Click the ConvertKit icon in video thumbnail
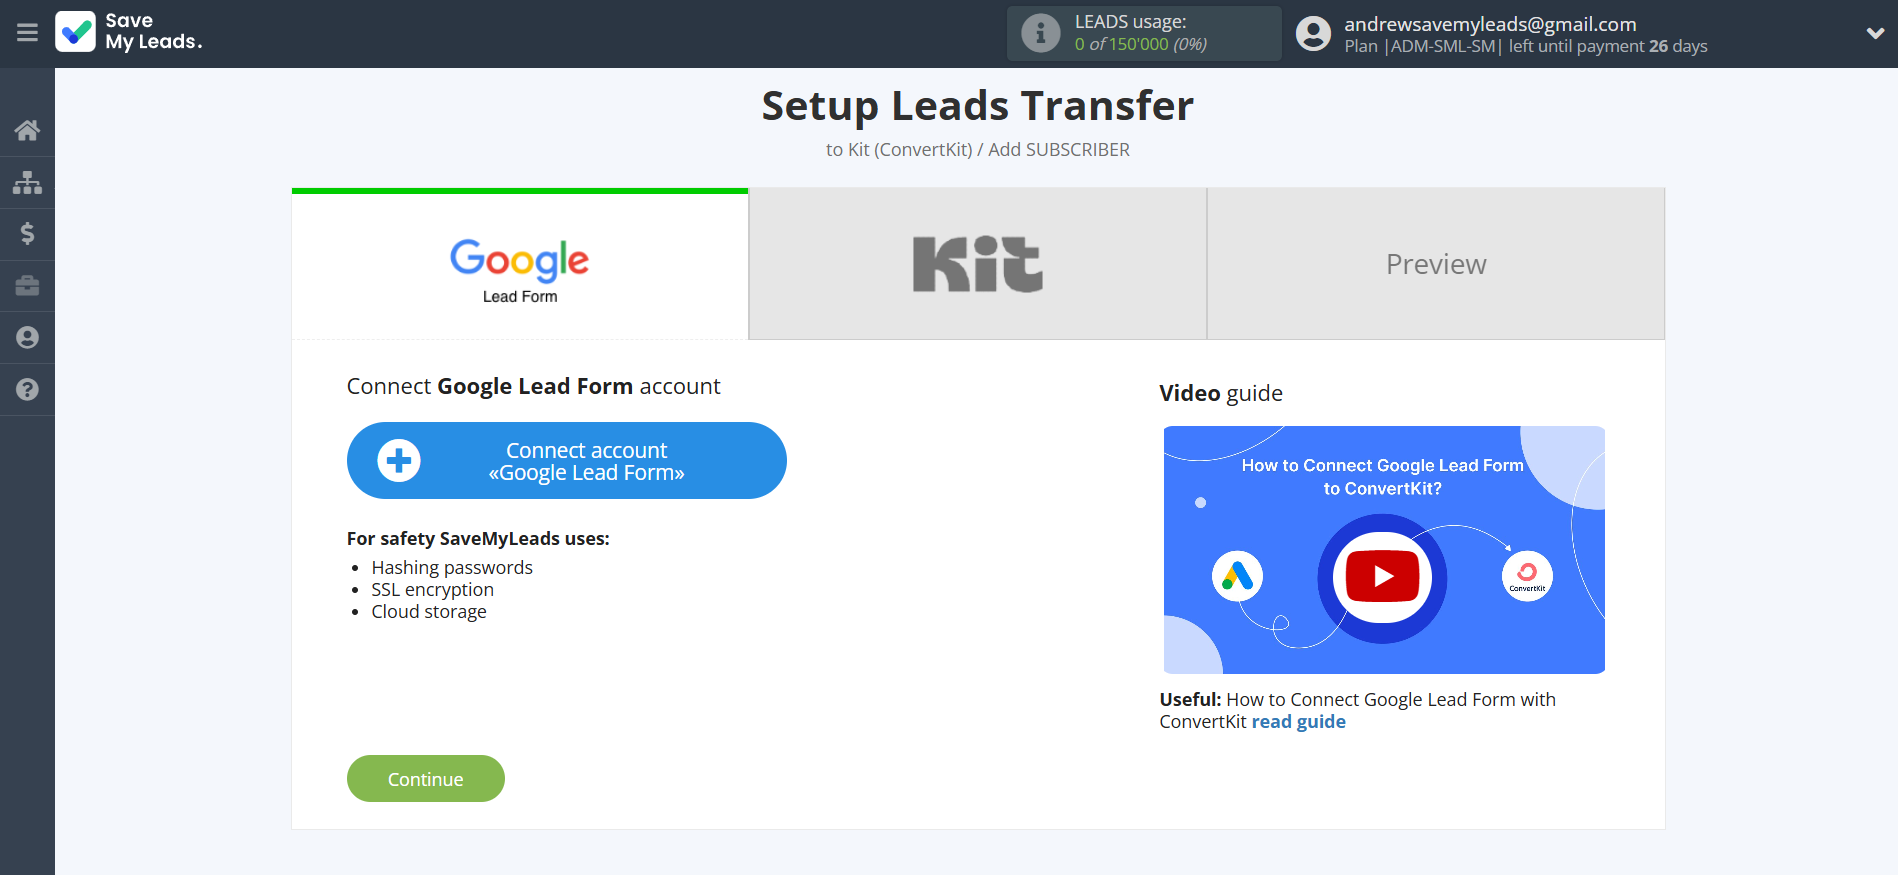The height and width of the screenshot is (875, 1898). coord(1527,577)
